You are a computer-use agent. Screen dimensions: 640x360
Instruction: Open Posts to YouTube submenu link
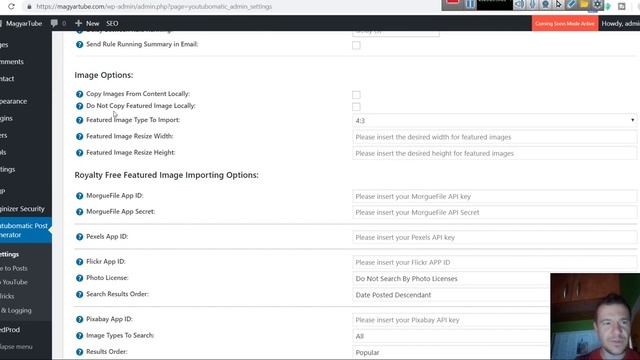26,282
